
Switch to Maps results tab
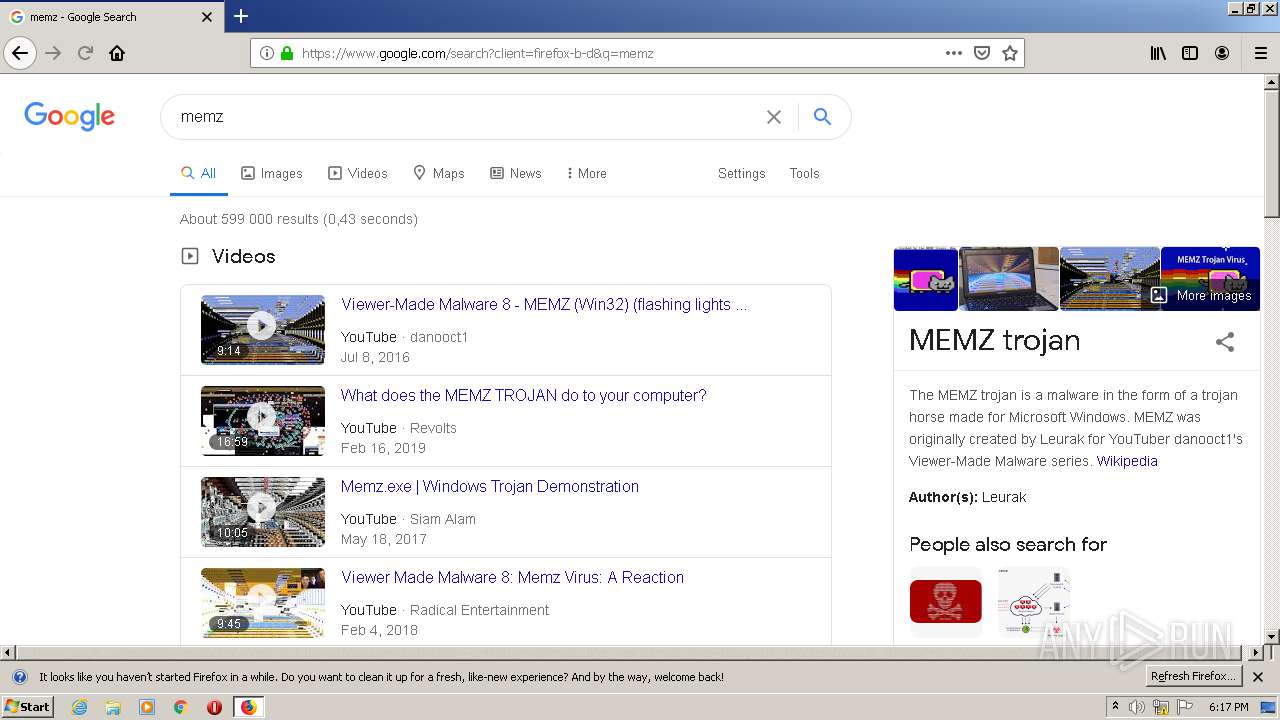[439, 173]
